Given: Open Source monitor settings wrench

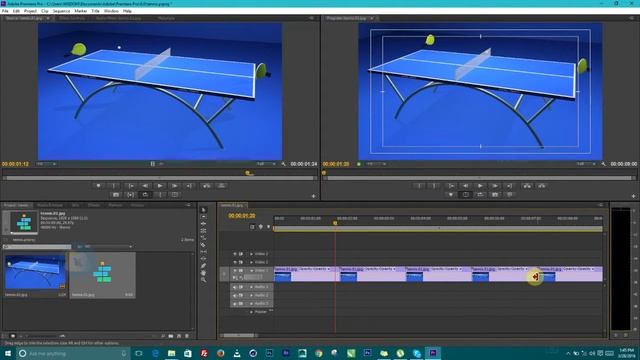Looking at the screenshot, I should tap(284, 164).
